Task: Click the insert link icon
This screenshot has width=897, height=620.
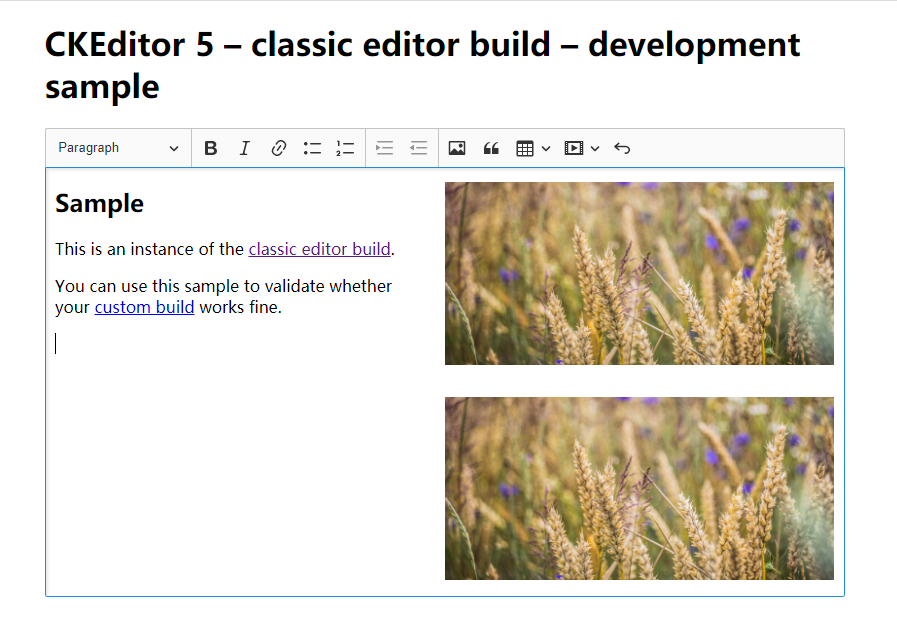Action: (x=279, y=148)
